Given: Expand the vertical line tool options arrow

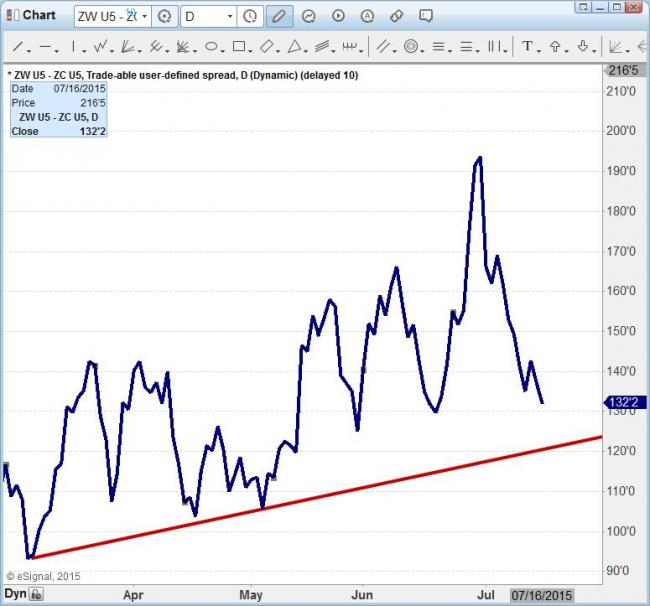Looking at the screenshot, I should pos(84,51).
